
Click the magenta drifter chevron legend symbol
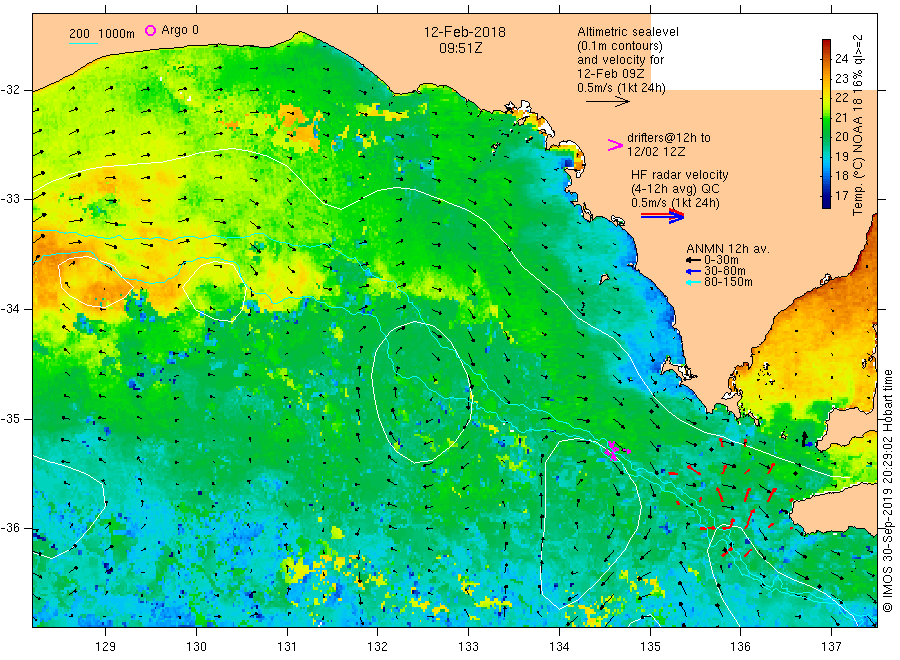click(x=615, y=145)
